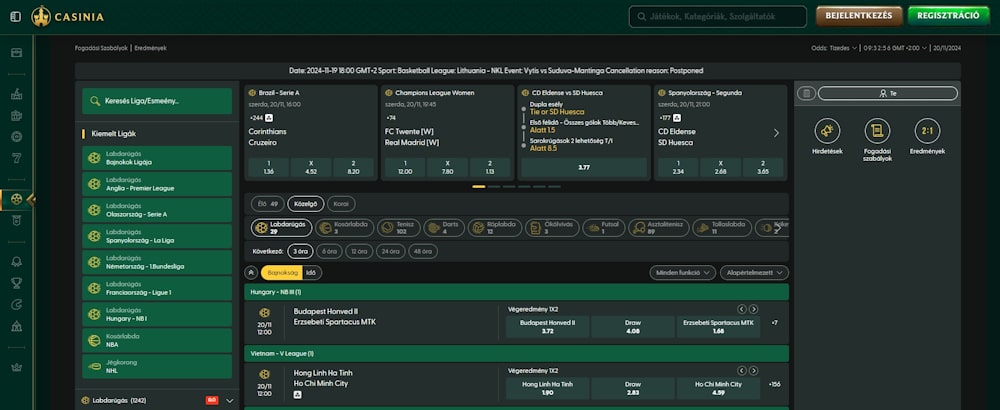Click previous market arrow for Budapest Honved II
This screenshot has width=1000, height=410.
tap(742, 309)
